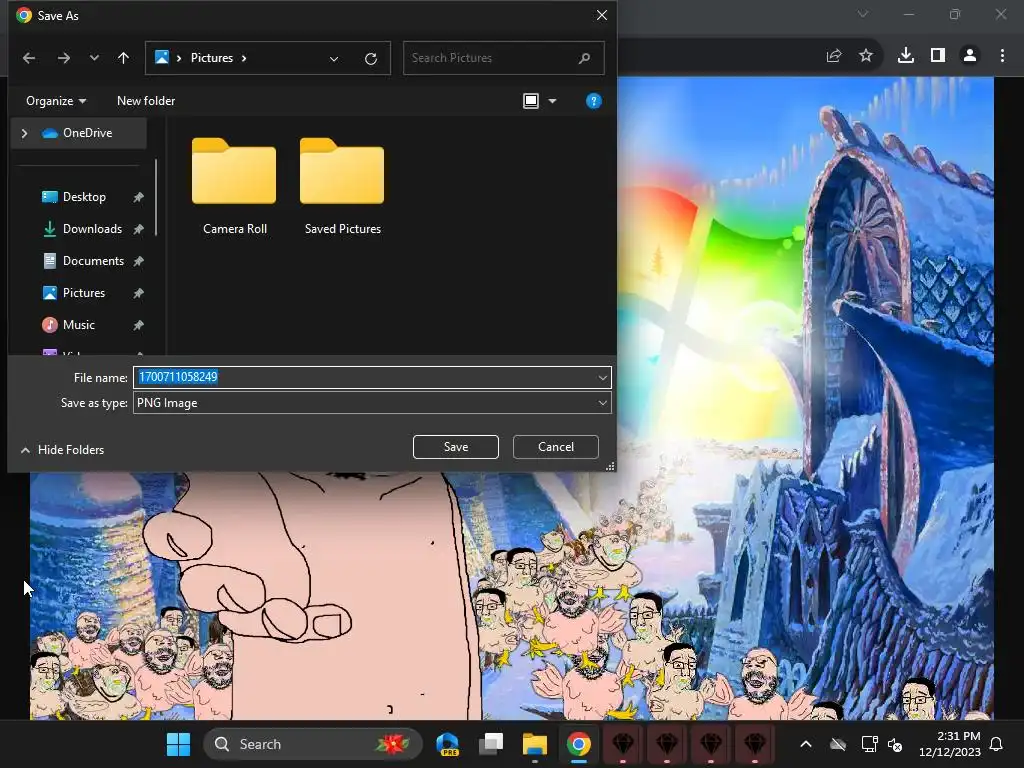Click OneDrive cloud tray icon
Viewport: 1024px width, 768px height.
pos(839,744)
